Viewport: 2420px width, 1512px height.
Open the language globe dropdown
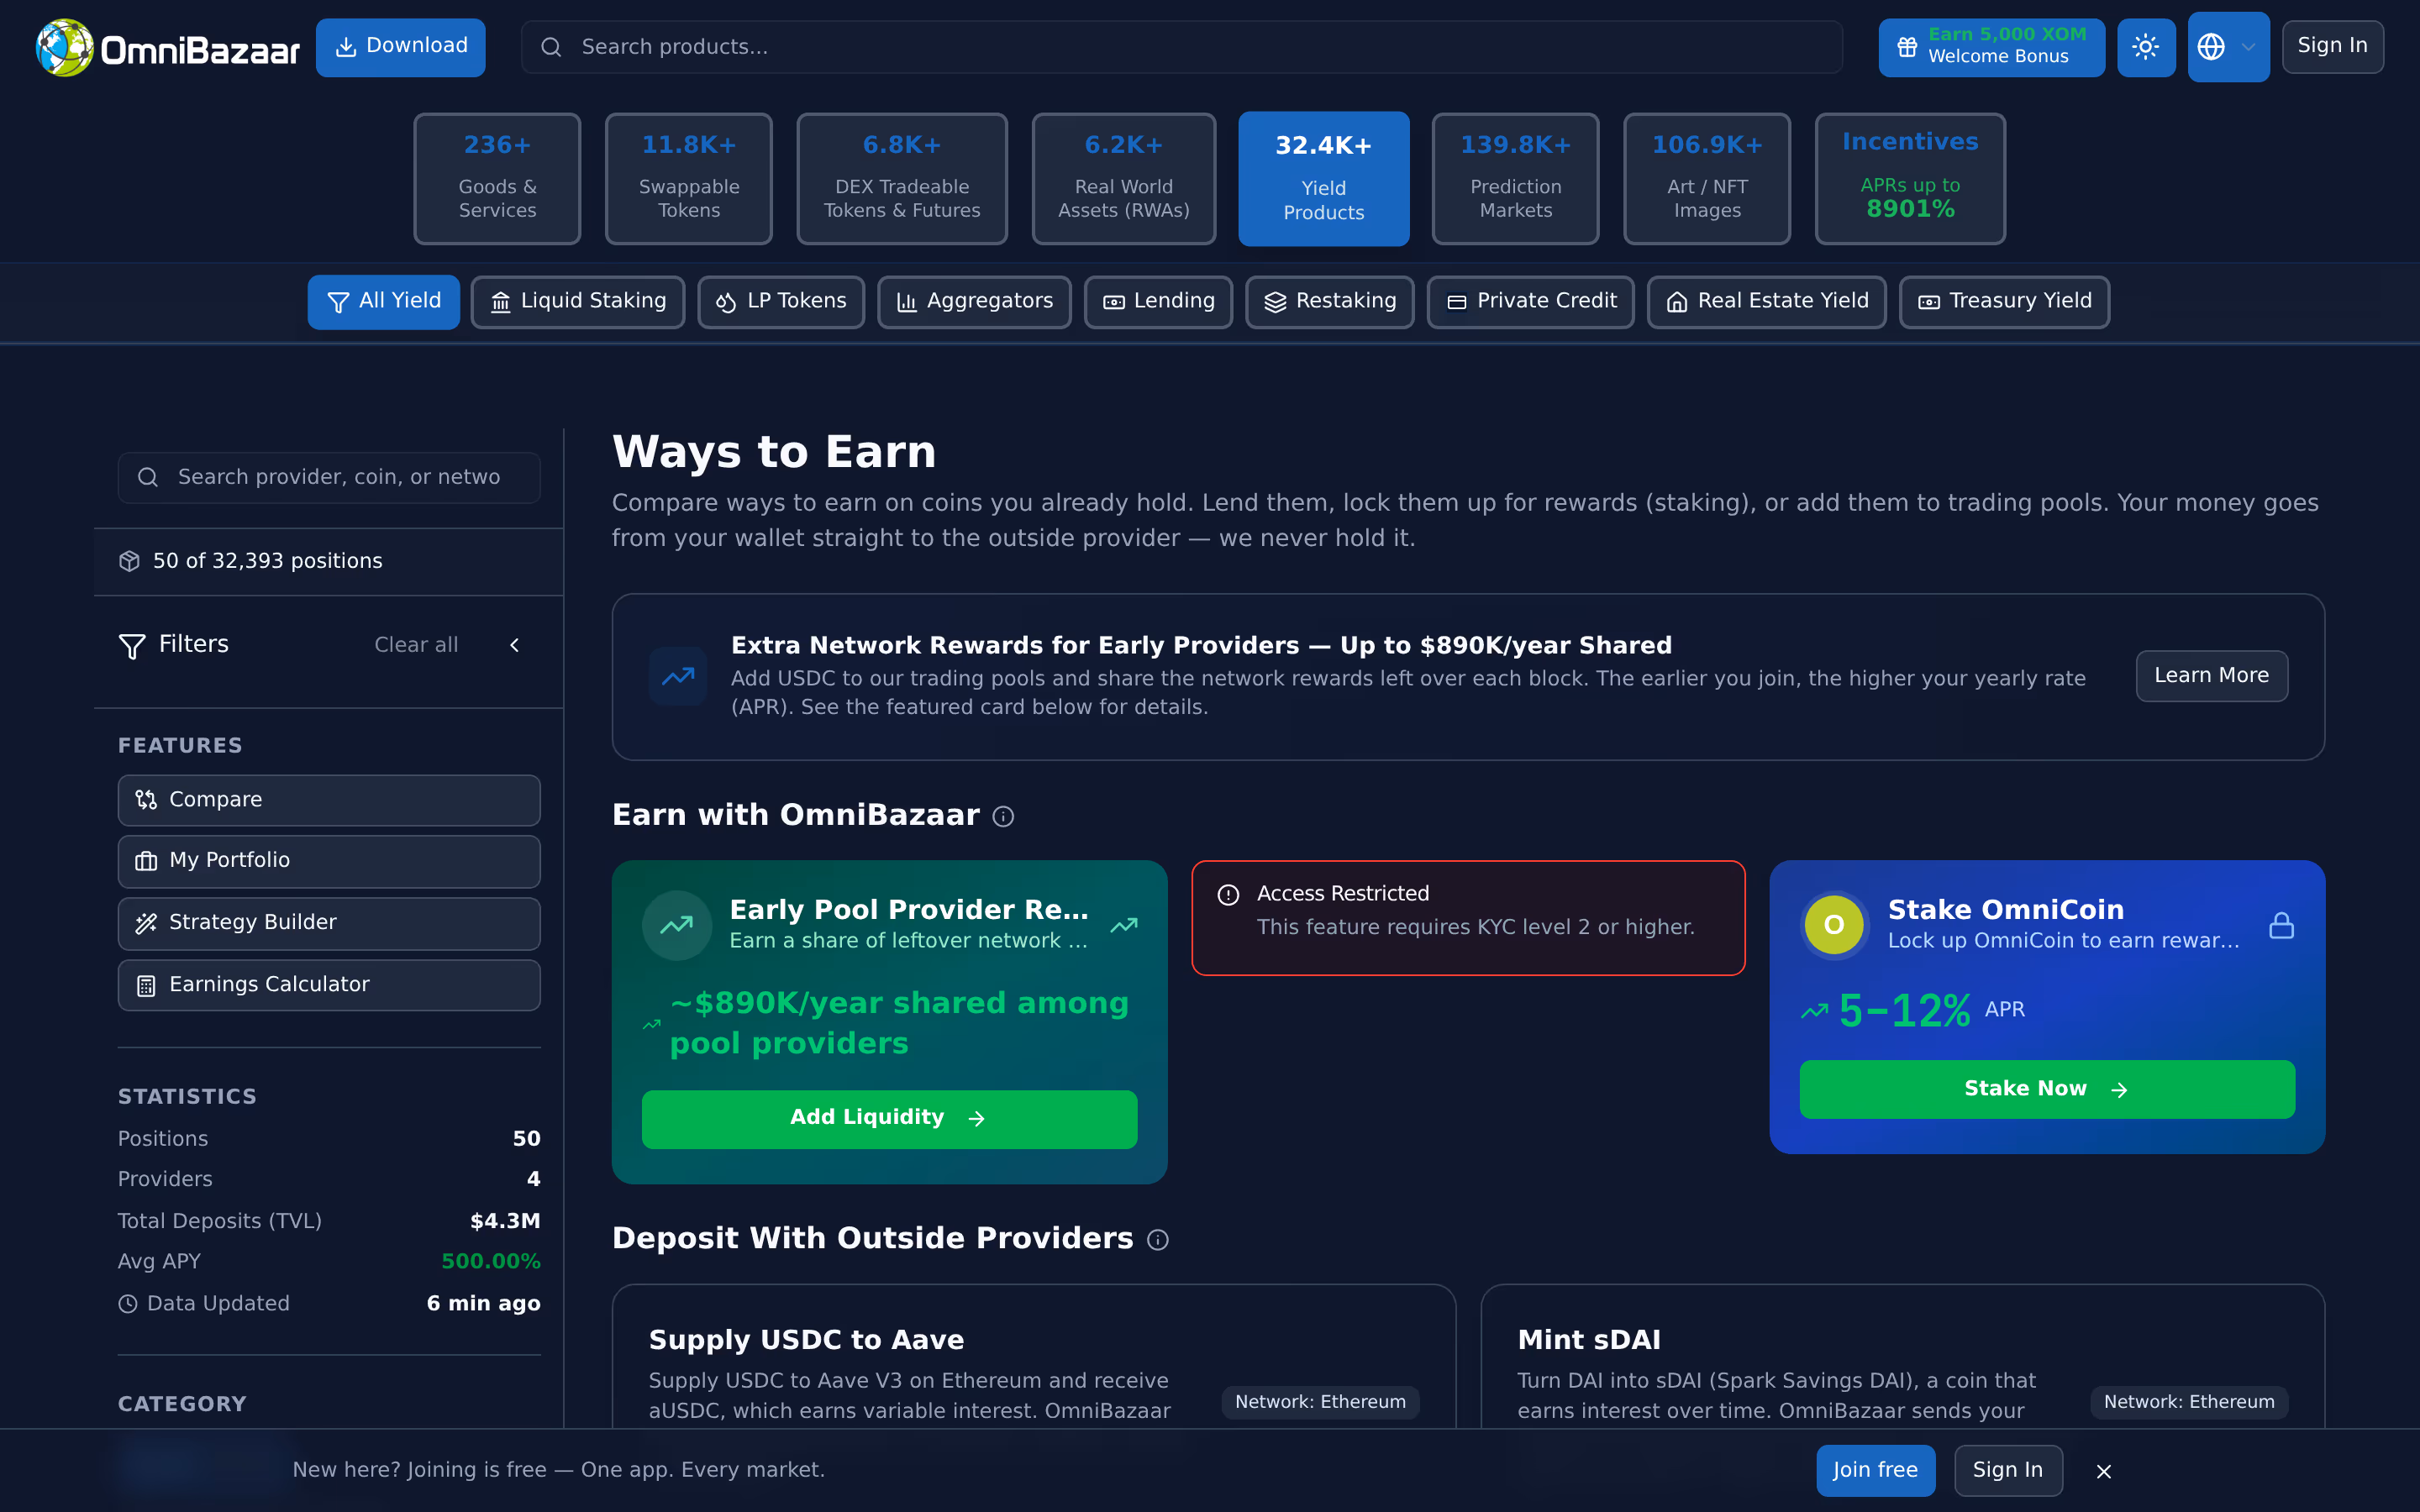2228,47
